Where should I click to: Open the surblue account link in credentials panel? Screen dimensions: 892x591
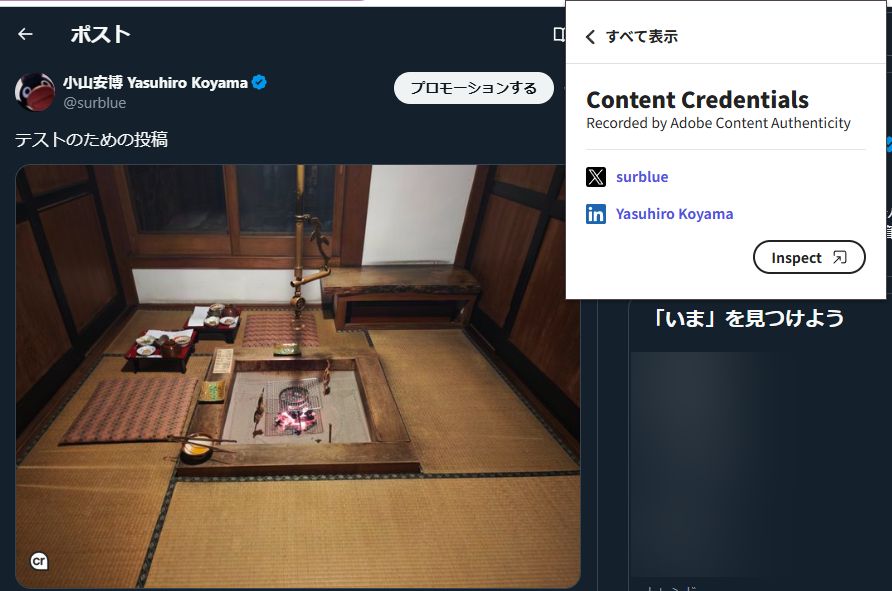[640, 177]
